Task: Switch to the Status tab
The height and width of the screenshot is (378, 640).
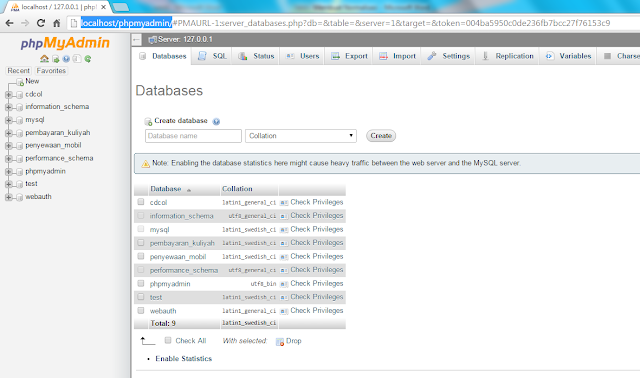Action: [x=256, y=56]
